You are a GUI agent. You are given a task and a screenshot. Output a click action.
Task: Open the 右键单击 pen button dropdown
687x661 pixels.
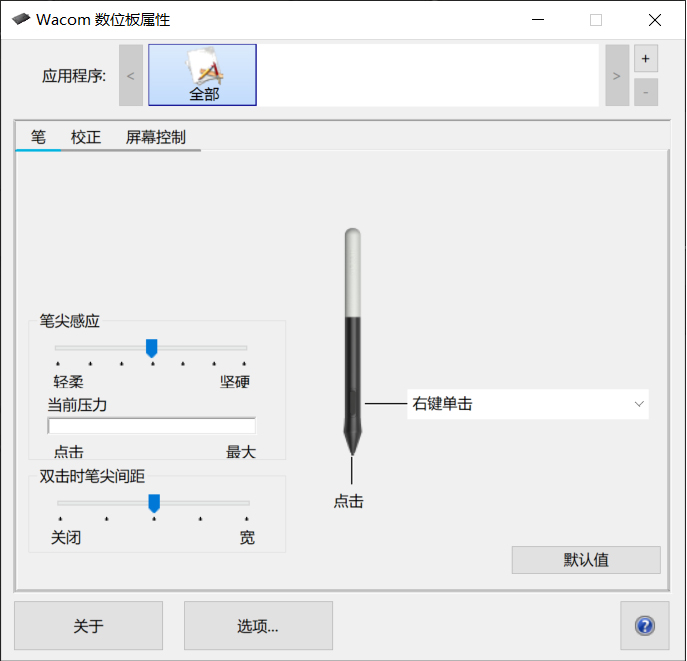528,404
